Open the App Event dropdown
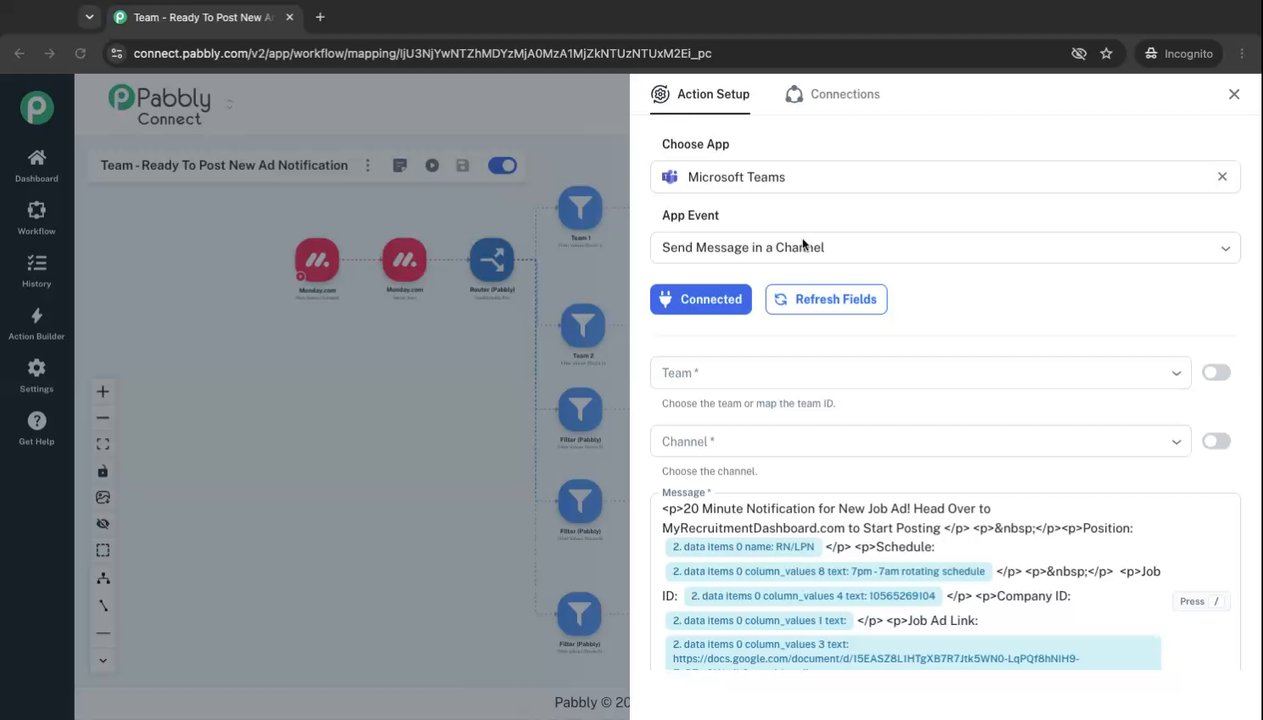This screenshot has height=720, width=1263. click(945, 248)
